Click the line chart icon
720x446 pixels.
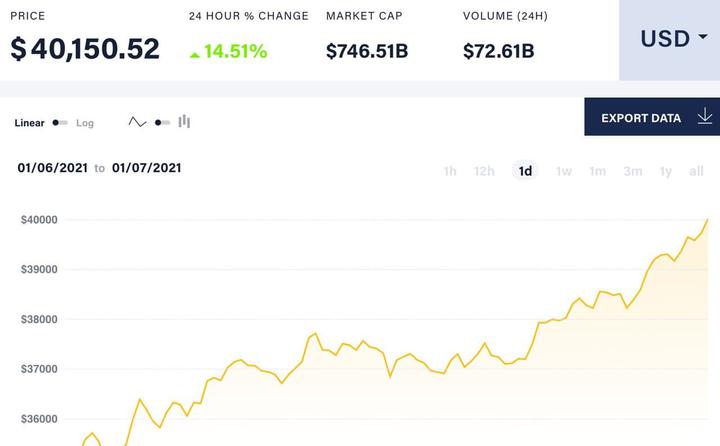coord(137,122)
